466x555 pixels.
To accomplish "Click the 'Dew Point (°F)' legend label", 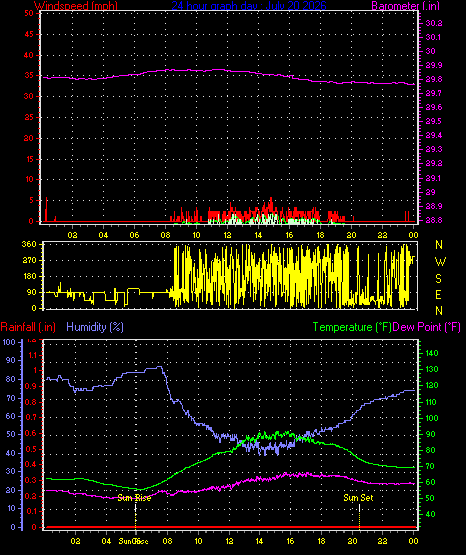I will 426,327.
